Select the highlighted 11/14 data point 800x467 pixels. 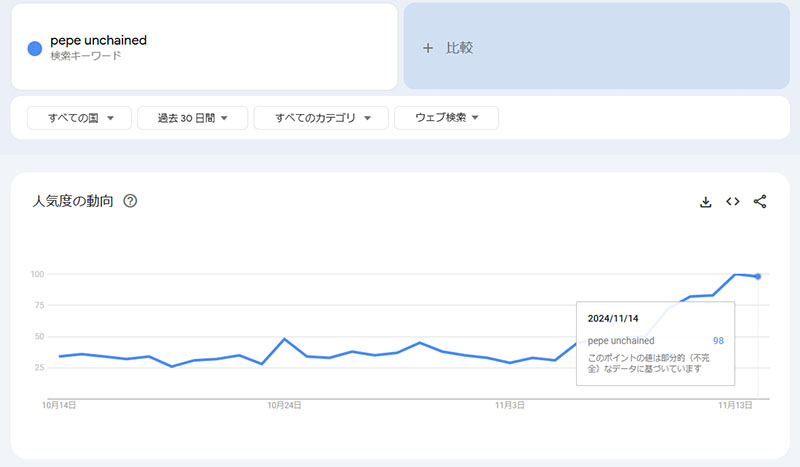pos(758,277)
